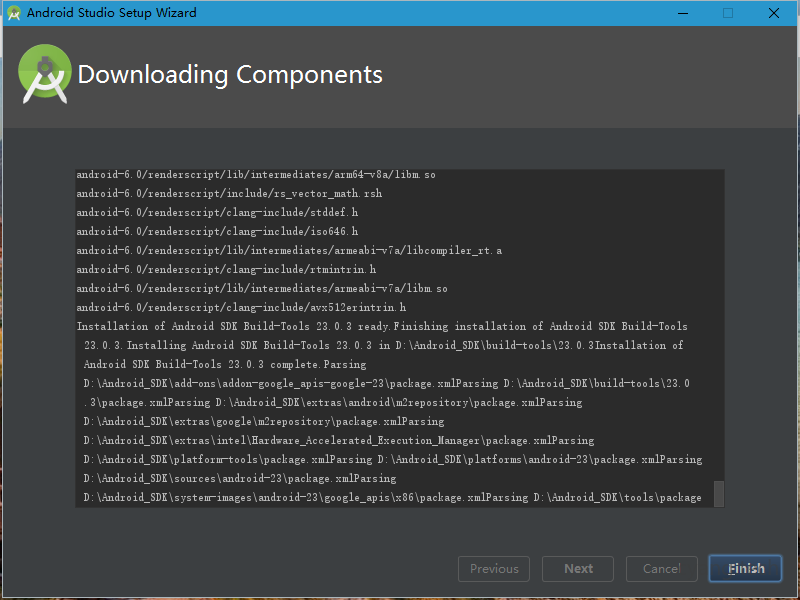Click the libcompiler_rt.a log entry
Image resolution: width=800 pixels, height=600 pixels.
[289, 250]
